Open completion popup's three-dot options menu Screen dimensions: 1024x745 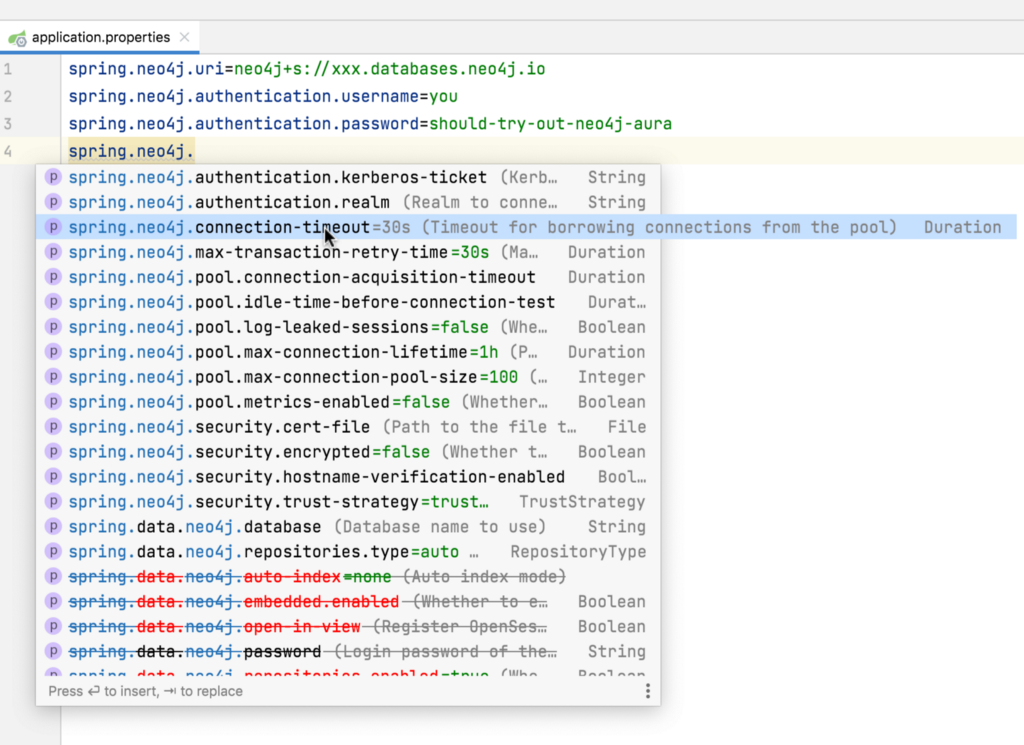pos(647,691)
